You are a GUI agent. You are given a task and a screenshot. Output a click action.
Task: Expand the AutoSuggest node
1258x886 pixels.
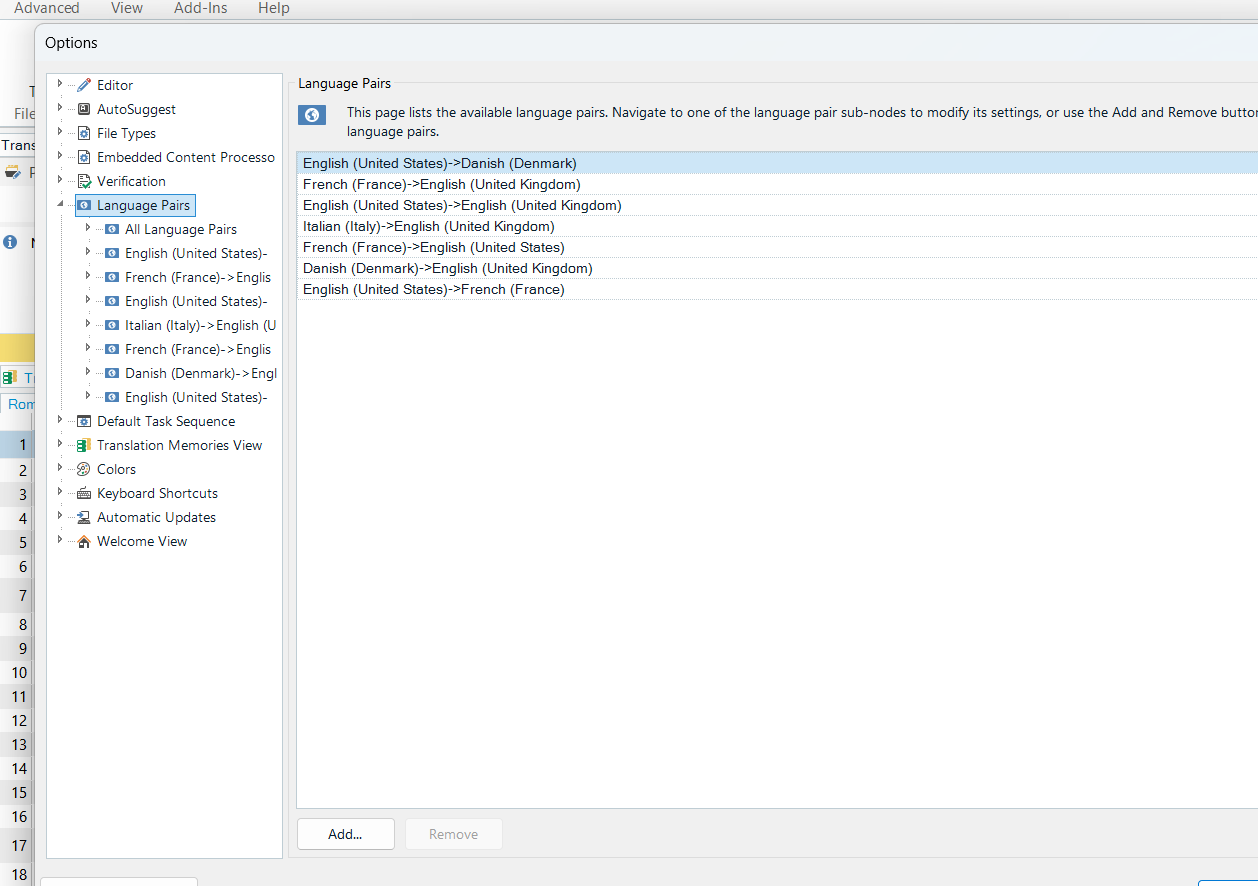coord(60,108)
